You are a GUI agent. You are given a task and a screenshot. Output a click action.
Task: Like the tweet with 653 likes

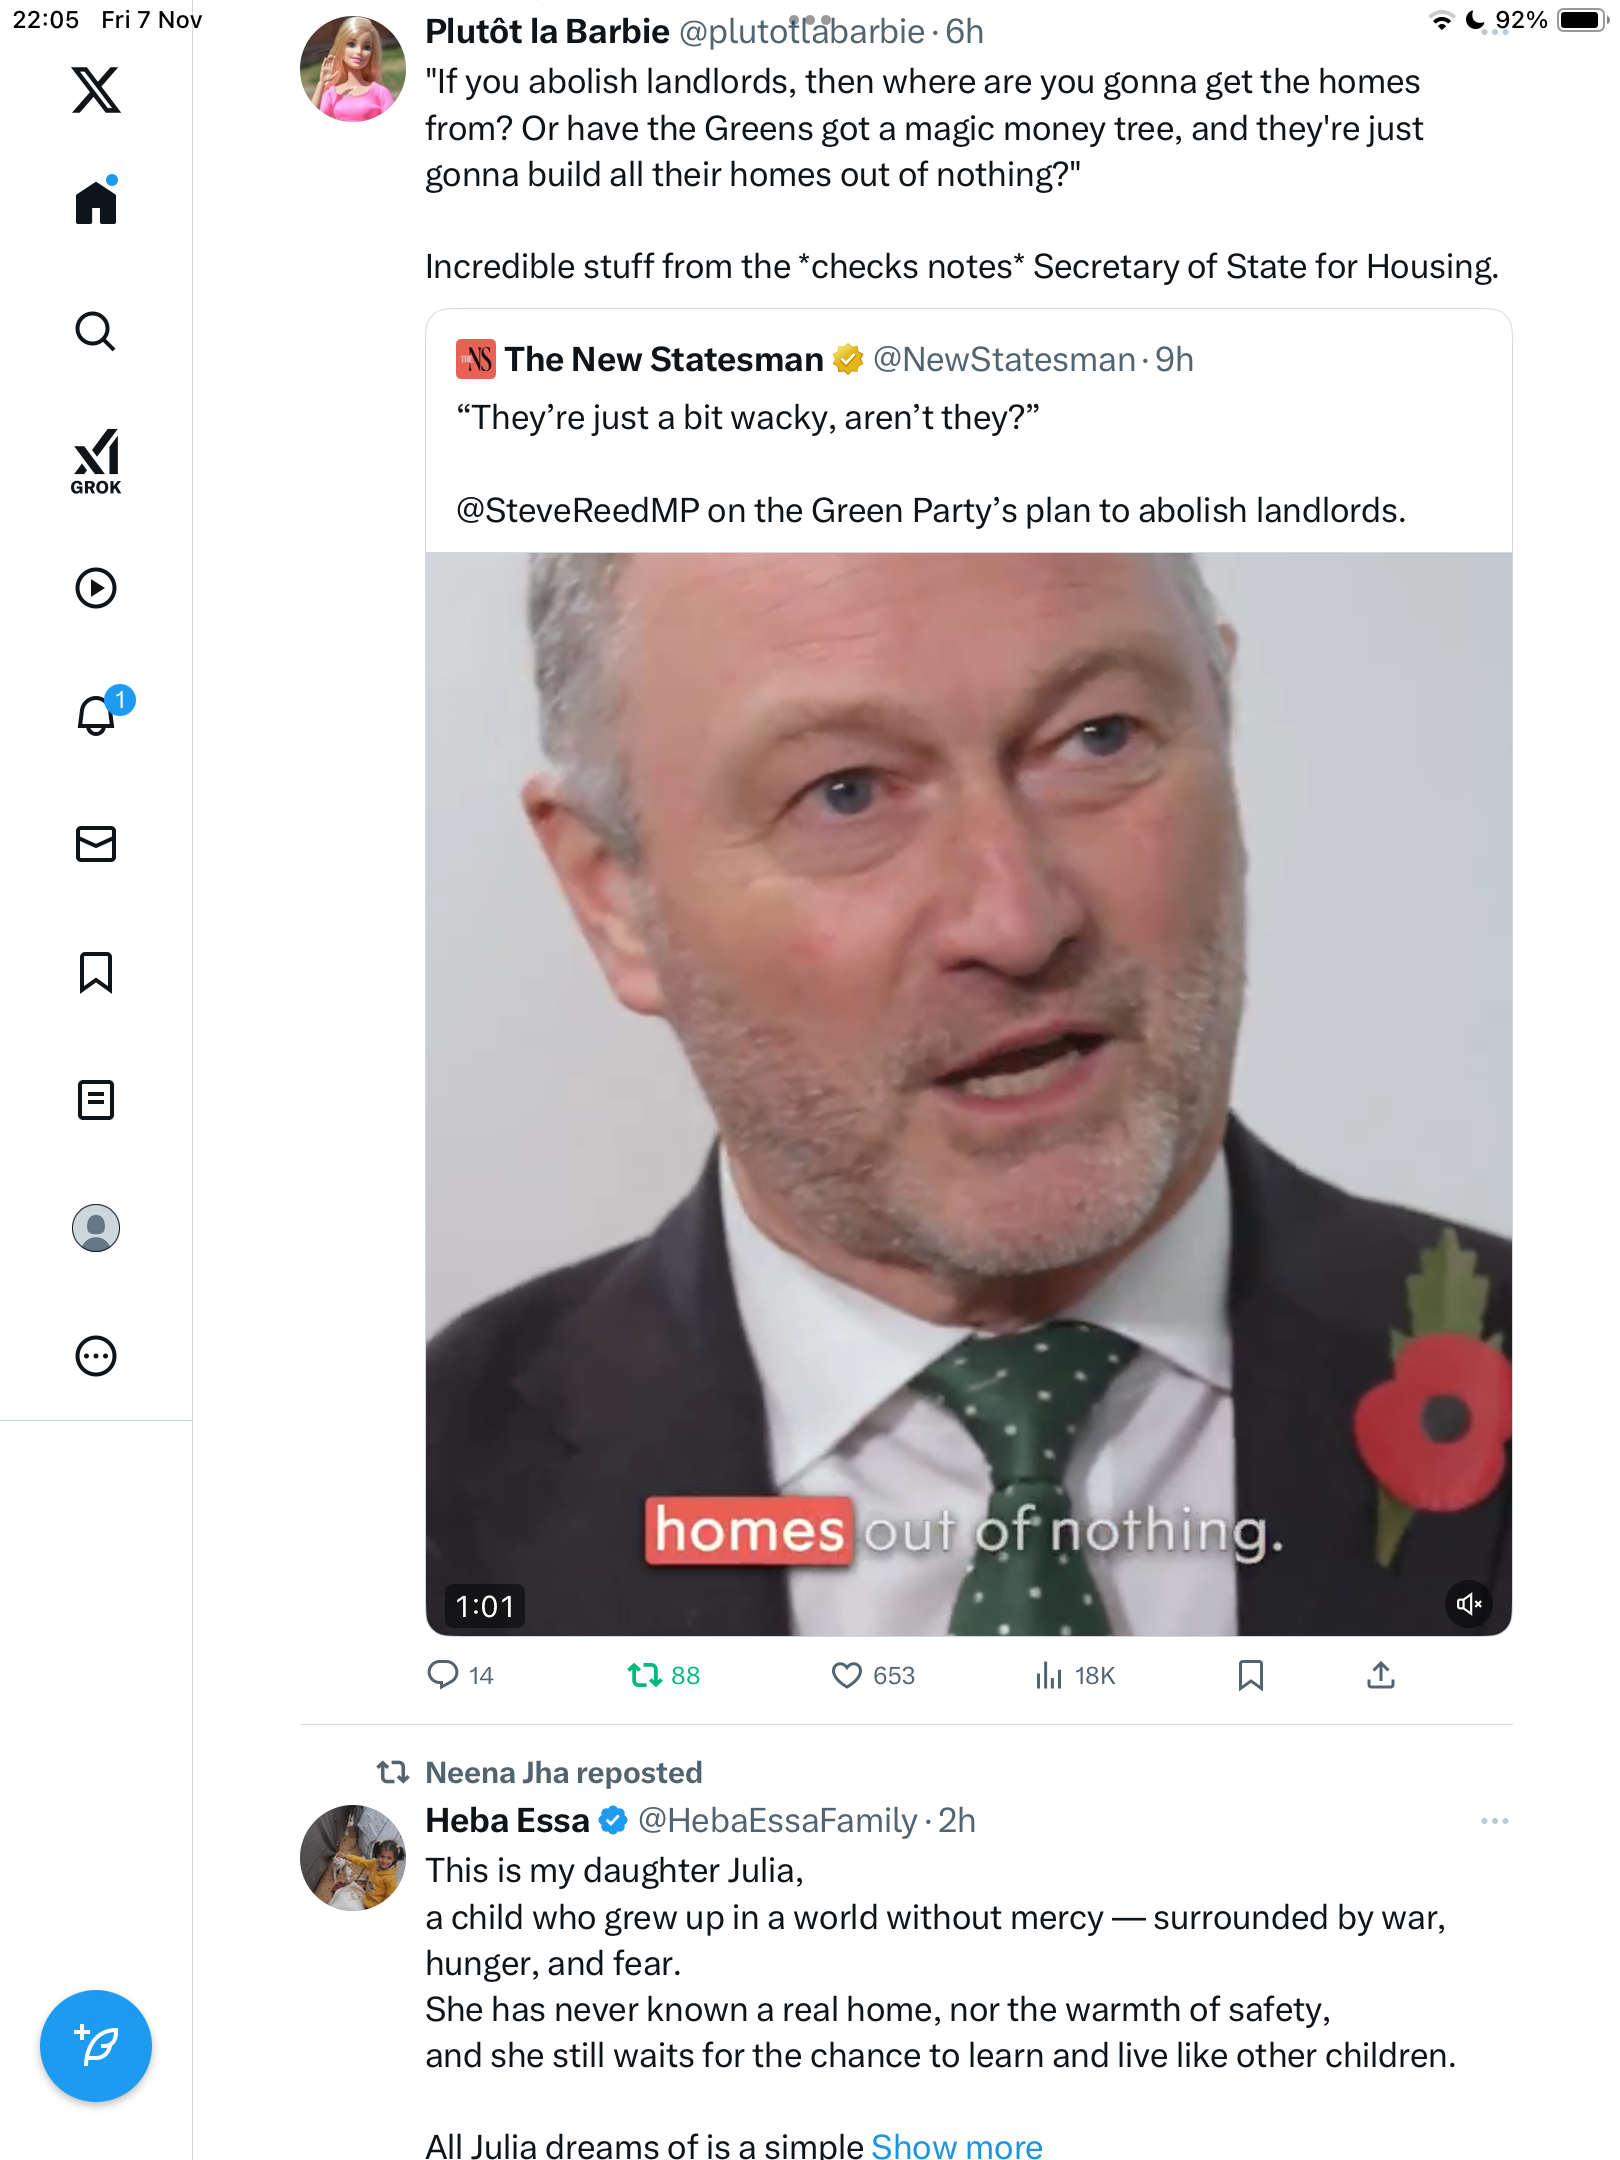pos(847,1675)
